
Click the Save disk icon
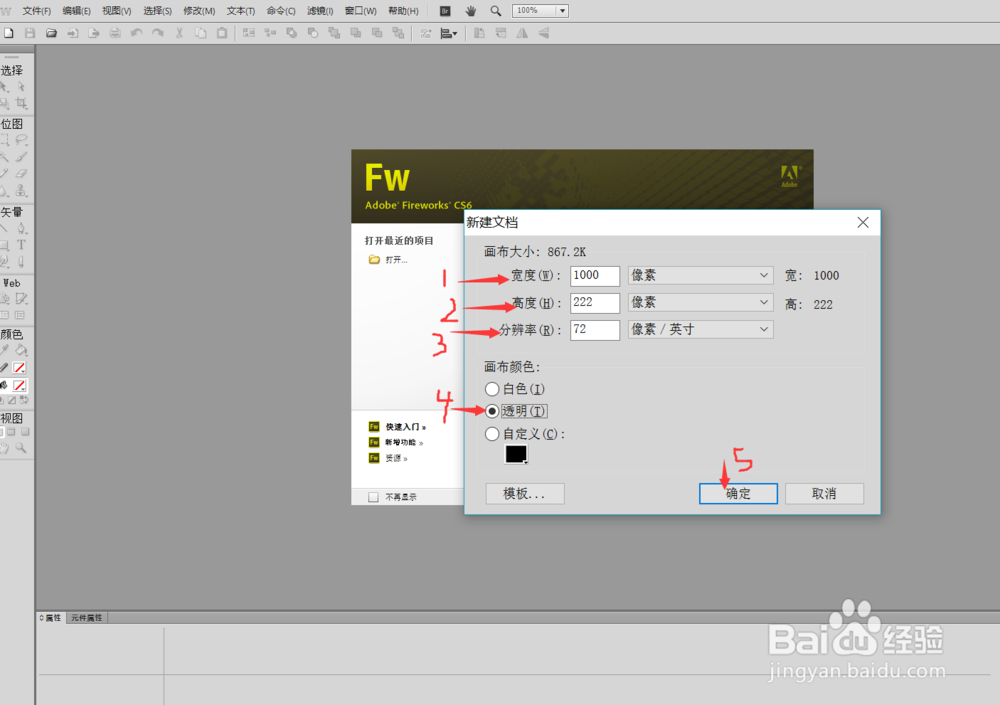29,33
